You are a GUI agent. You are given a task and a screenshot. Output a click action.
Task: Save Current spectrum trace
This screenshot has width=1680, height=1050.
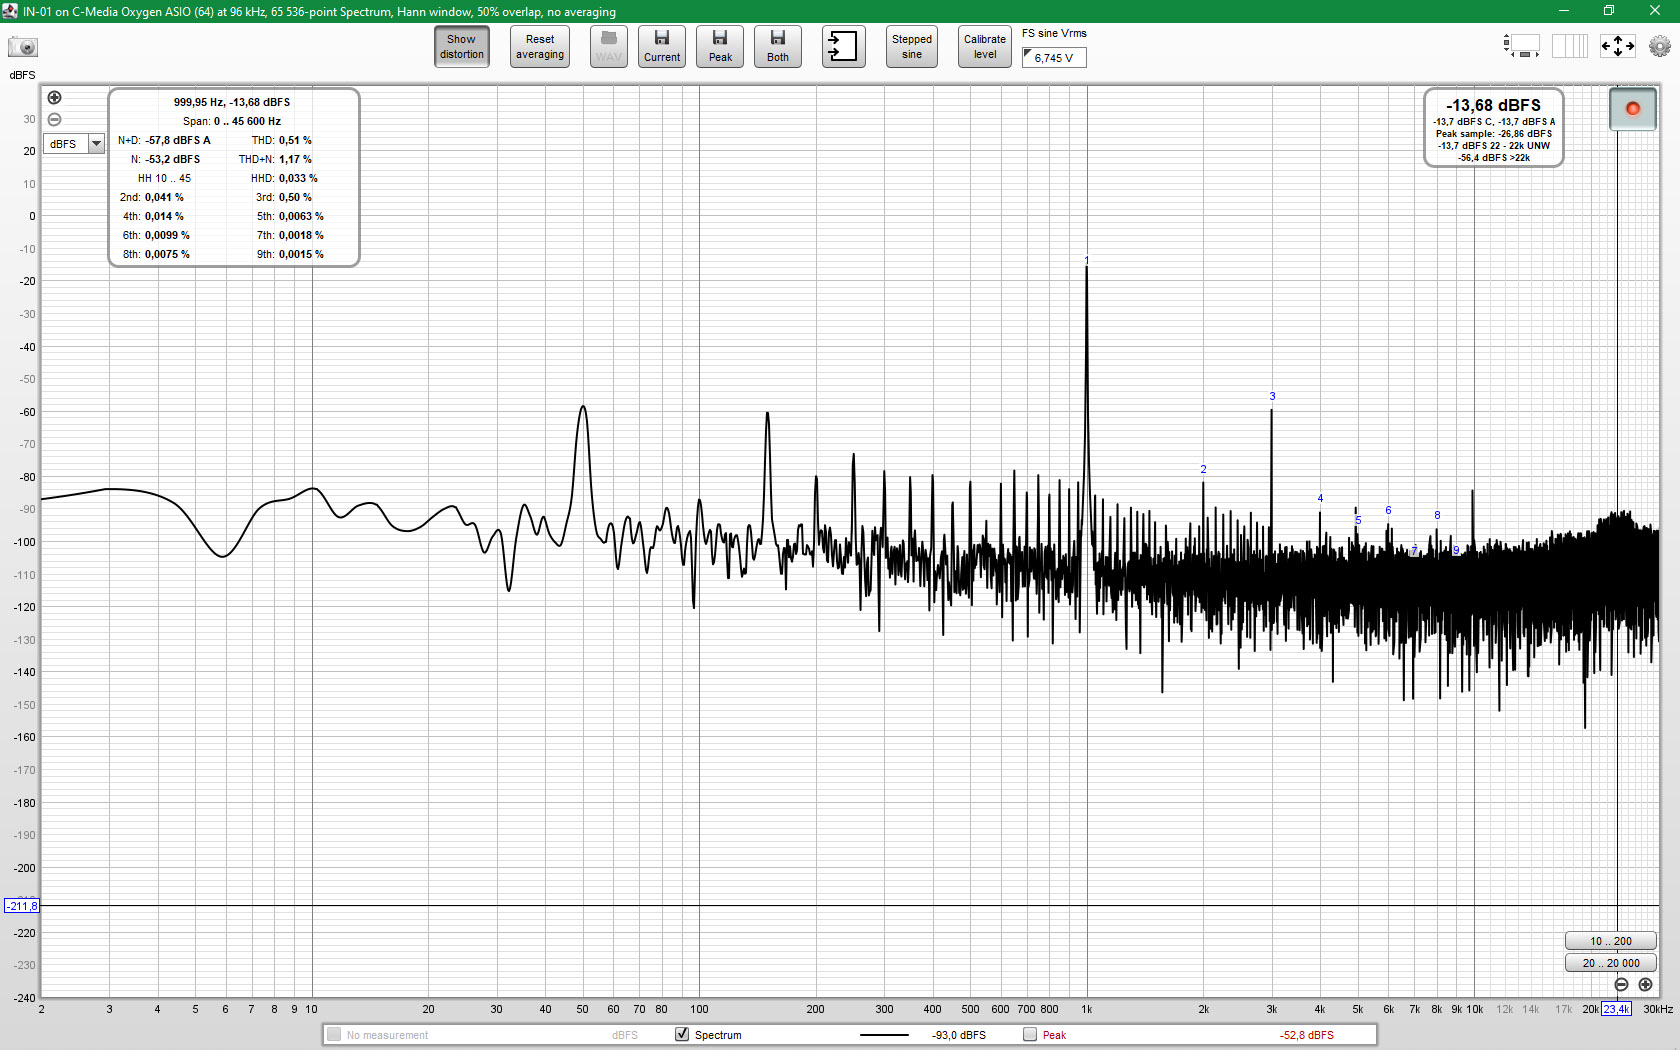point(662,47)
